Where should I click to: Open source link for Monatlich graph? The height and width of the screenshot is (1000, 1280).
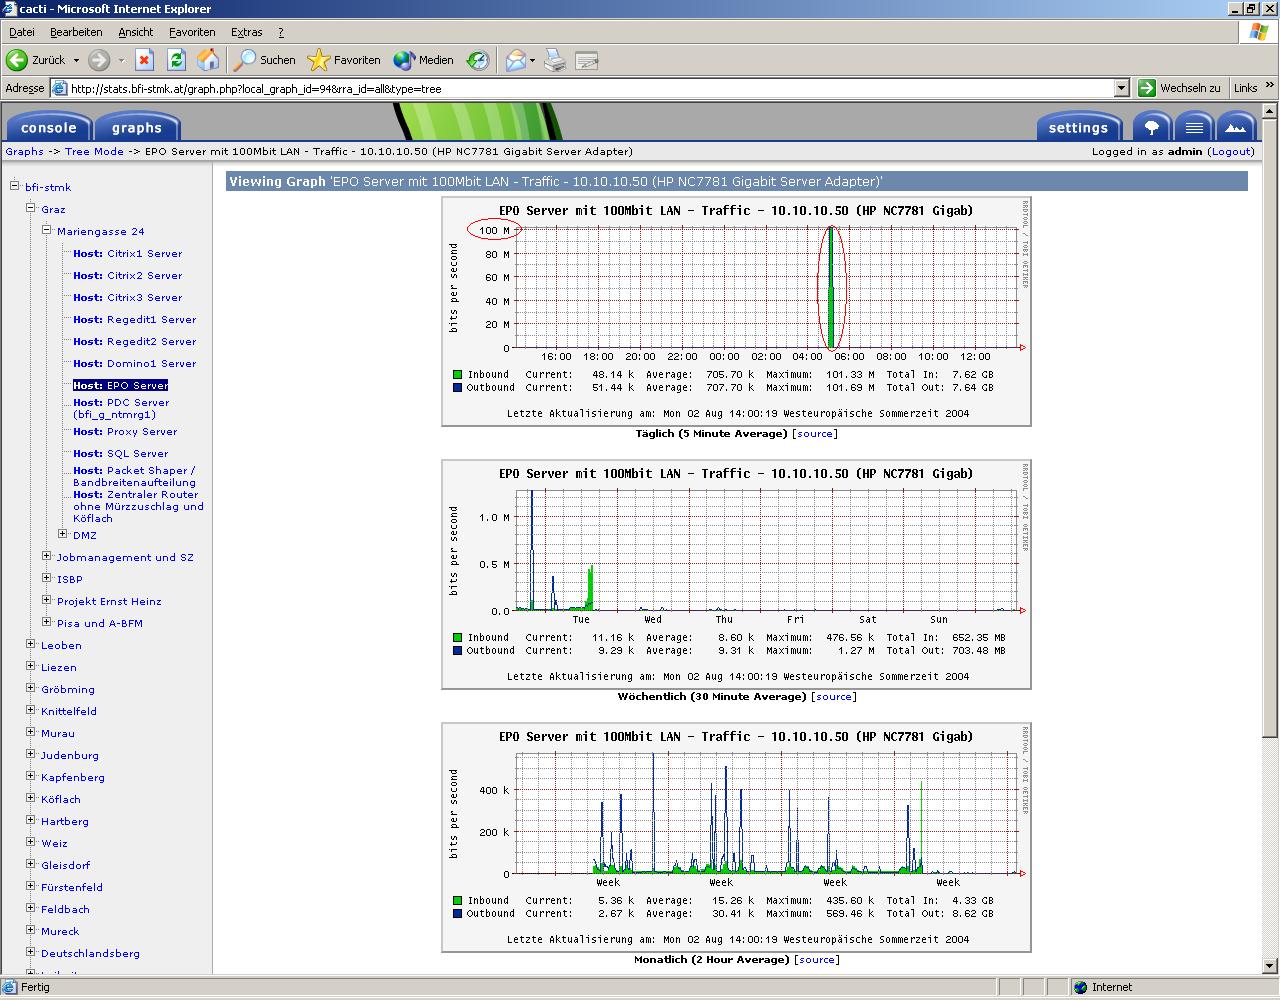click(x=816, y=960)
